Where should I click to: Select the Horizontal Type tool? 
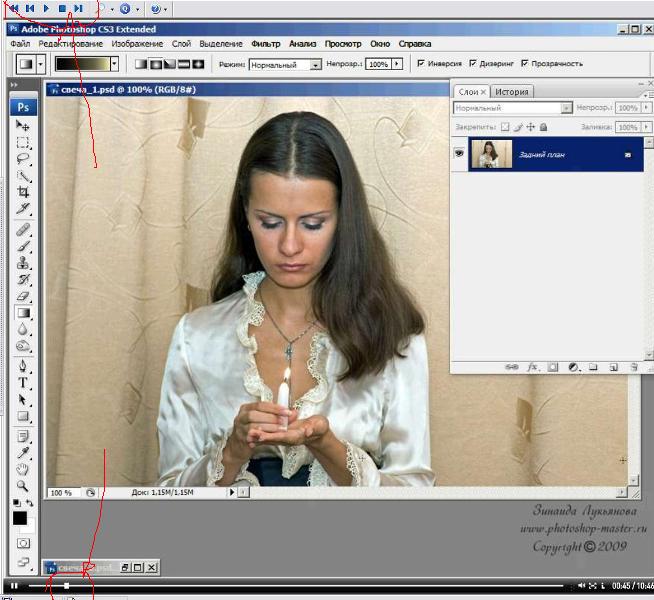pyautogui.click(x=23, y=383)
